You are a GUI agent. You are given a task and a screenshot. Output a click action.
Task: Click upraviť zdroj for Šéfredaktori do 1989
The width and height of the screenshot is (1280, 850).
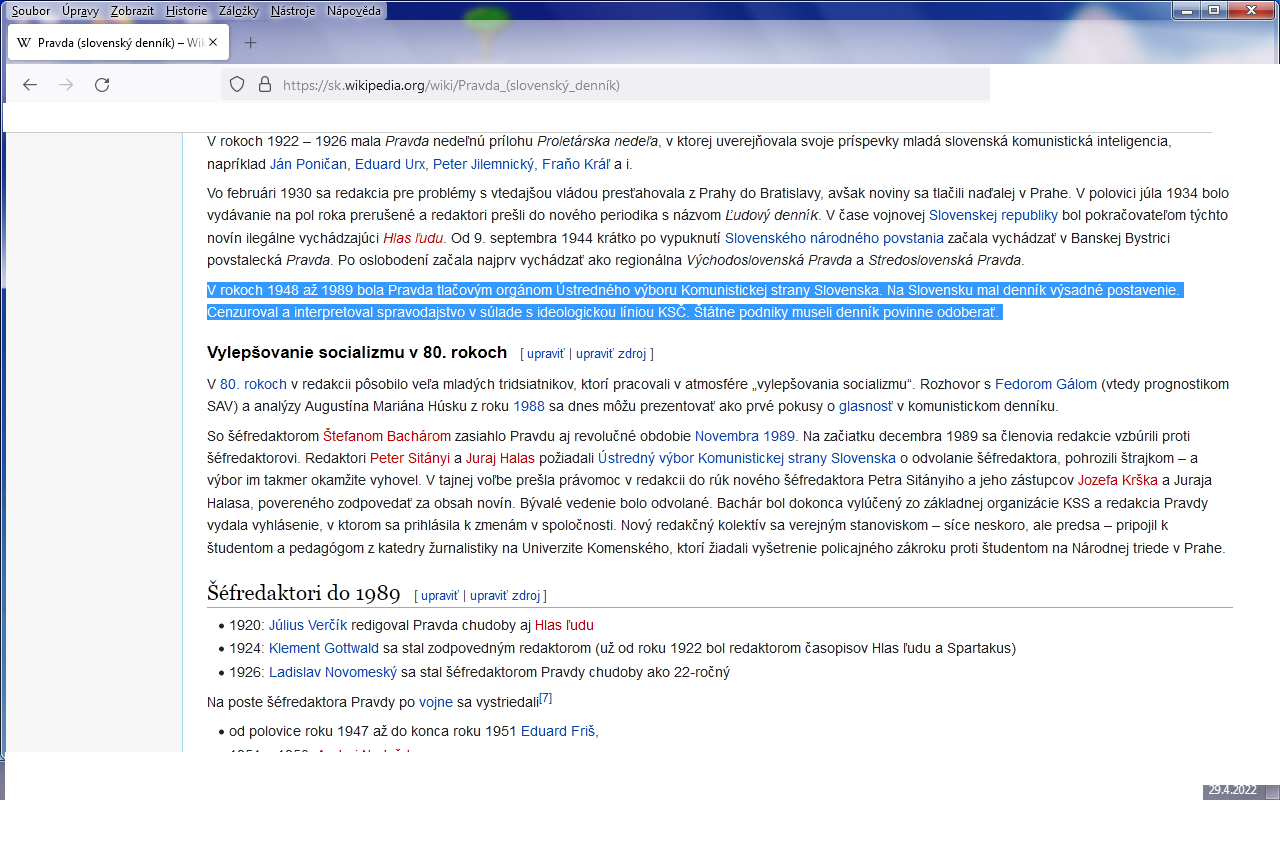coord(505,596)
